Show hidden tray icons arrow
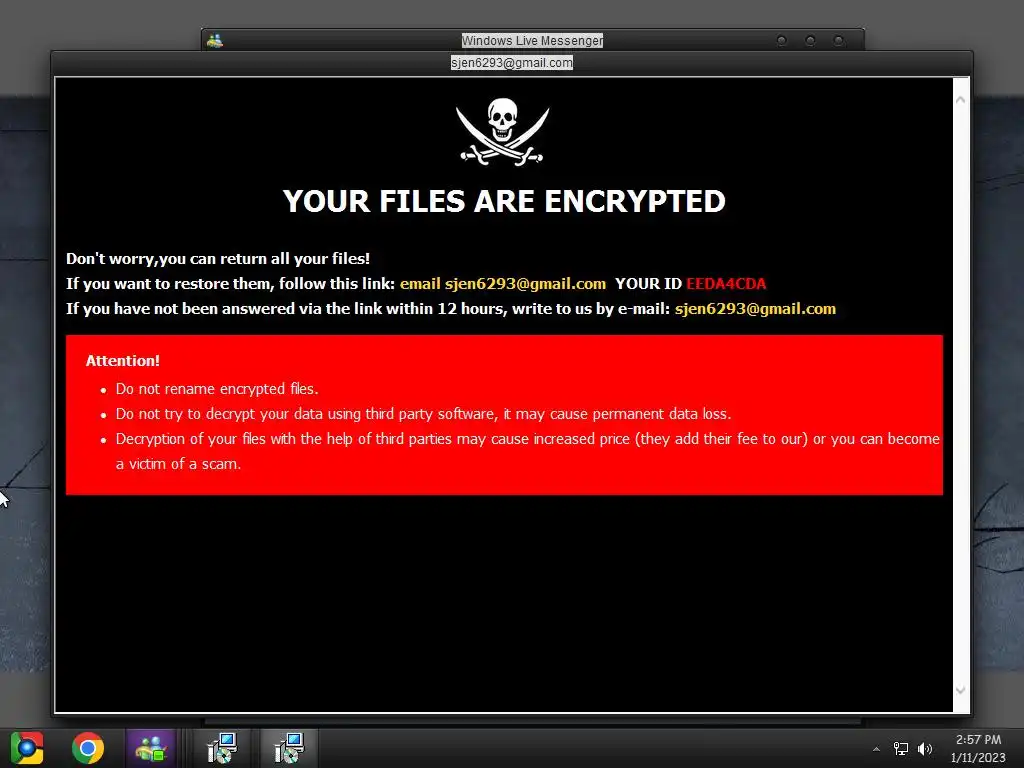The height and width of the screenshot is (768, 1024). pyautogui.click(x=876, y=749)
